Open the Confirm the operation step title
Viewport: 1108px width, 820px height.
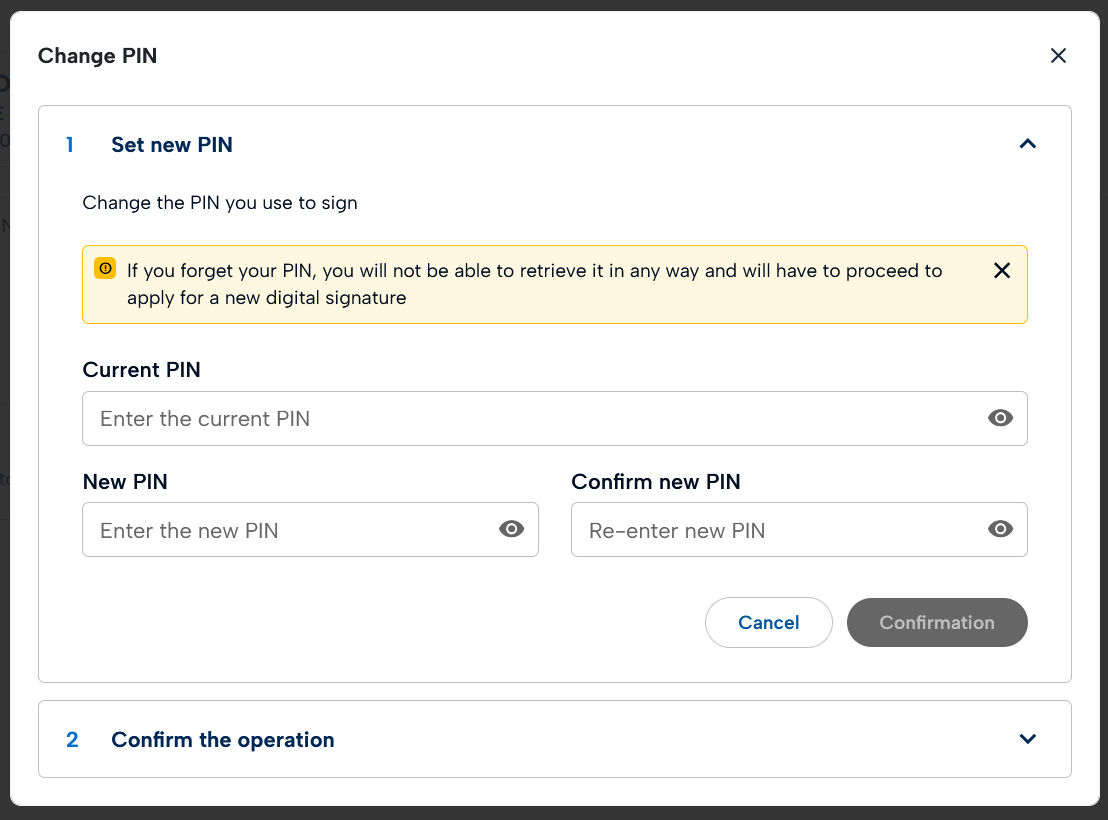click(223, 740)
